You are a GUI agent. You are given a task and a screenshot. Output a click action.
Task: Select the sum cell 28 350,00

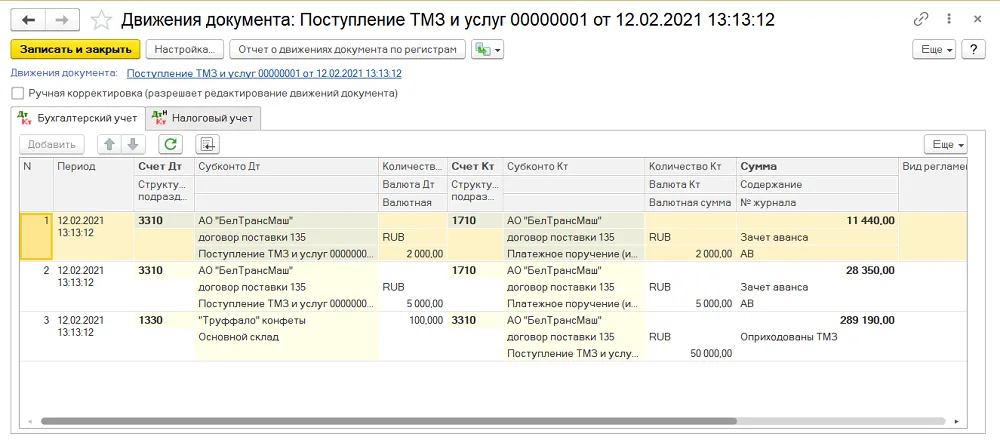point(817,271)
